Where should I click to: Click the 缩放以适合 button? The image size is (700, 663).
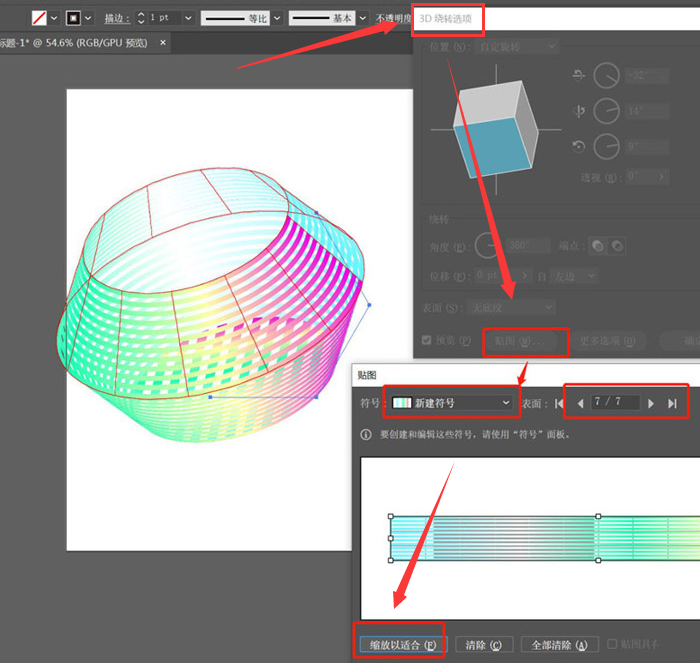(401, 645)
